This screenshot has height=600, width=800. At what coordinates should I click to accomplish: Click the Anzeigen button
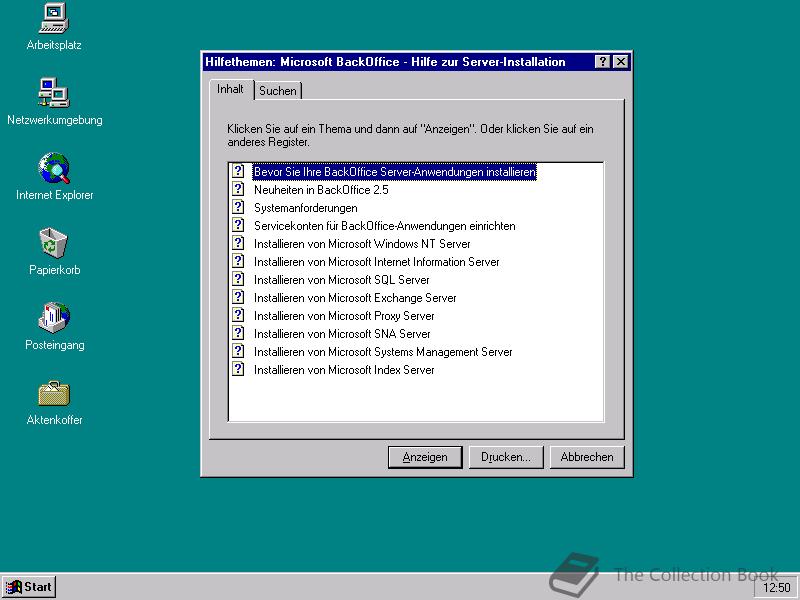point(425,457)
